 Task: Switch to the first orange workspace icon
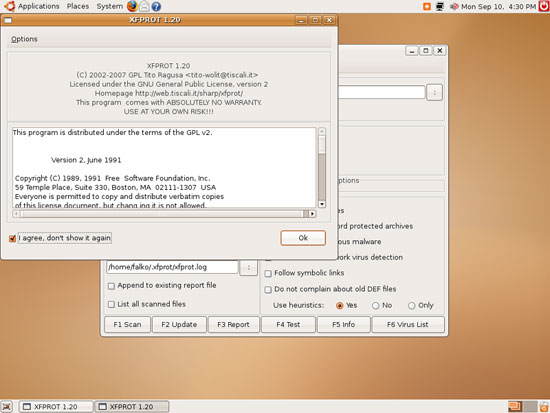click(x=515, y=407)
